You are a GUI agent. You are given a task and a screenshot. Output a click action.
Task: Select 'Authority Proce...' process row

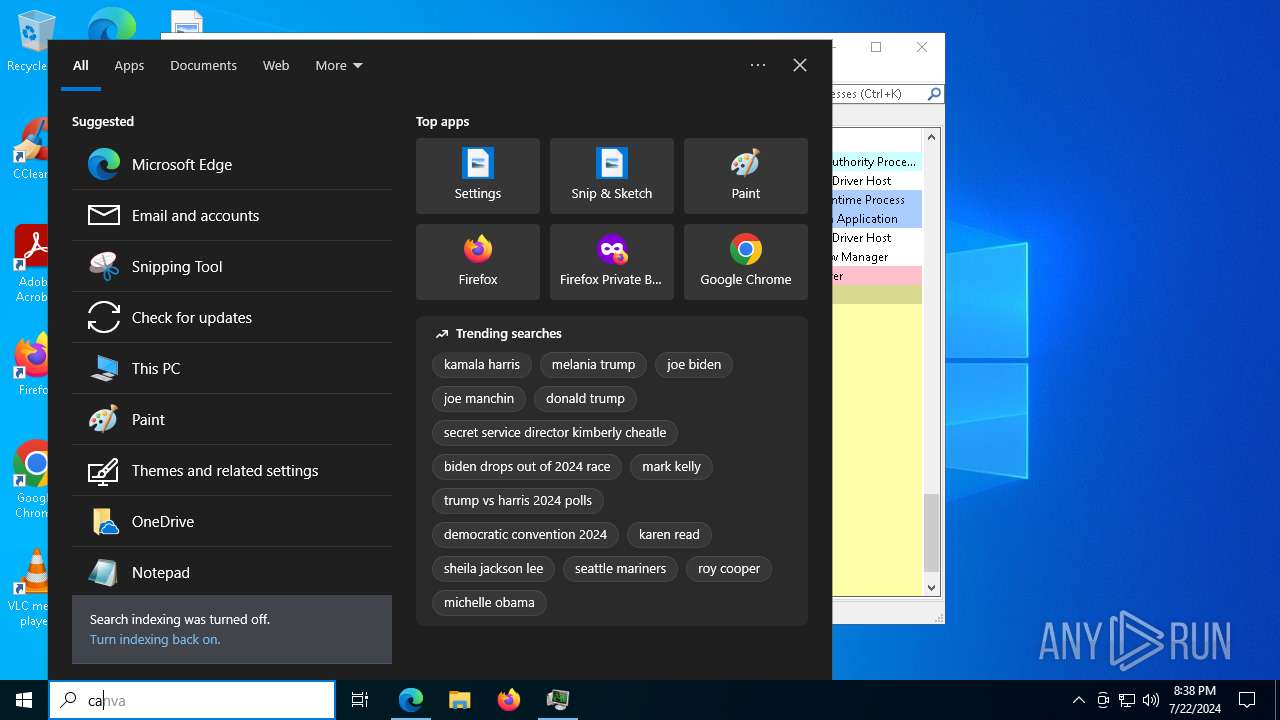877,162
